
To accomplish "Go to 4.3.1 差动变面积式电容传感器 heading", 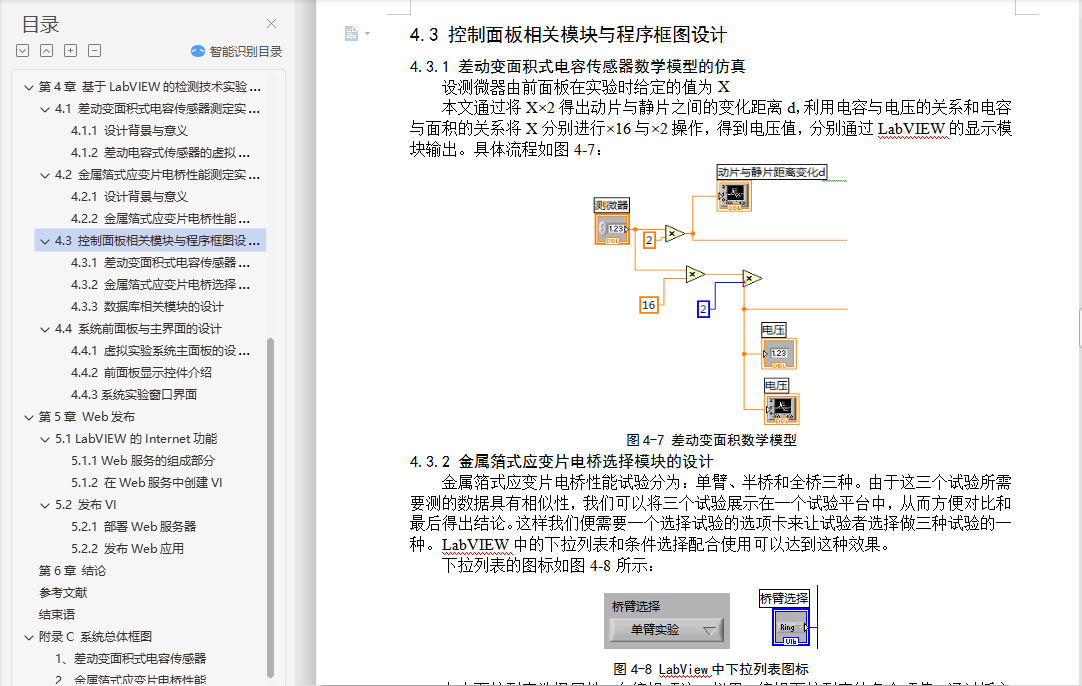I will click(160, 262).
